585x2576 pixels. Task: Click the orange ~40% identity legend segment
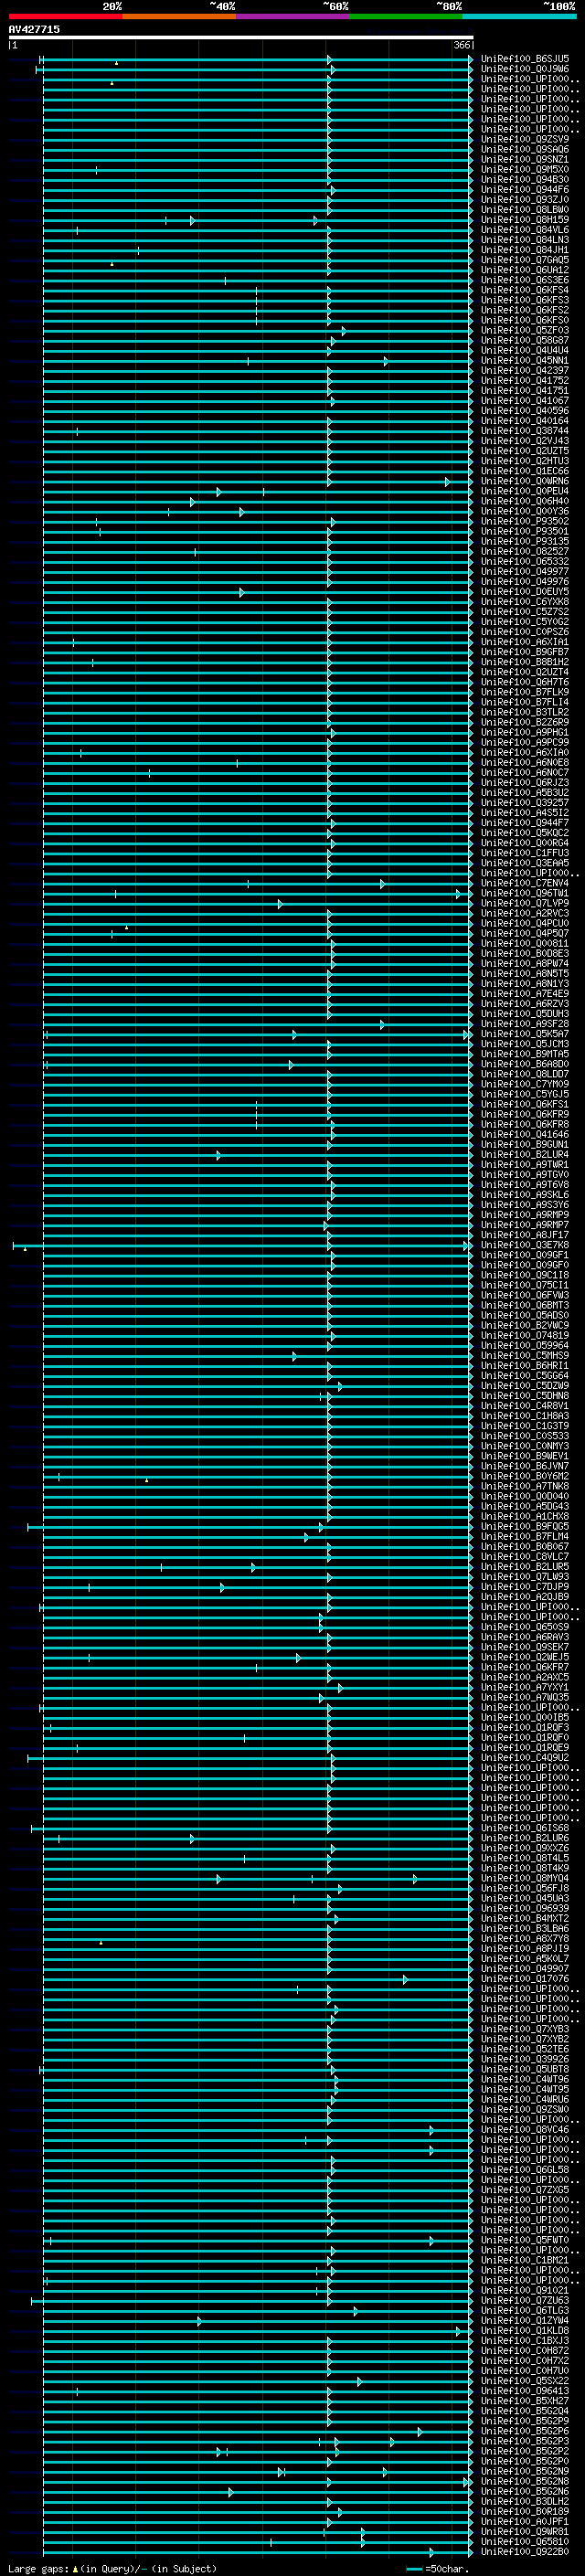click(x=179, y=16)
